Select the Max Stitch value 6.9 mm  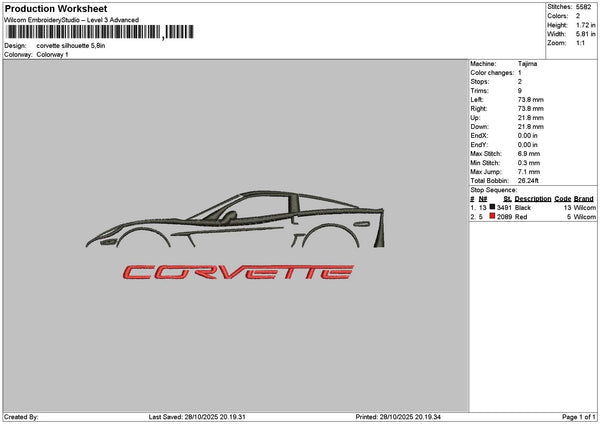coord(529,153)
